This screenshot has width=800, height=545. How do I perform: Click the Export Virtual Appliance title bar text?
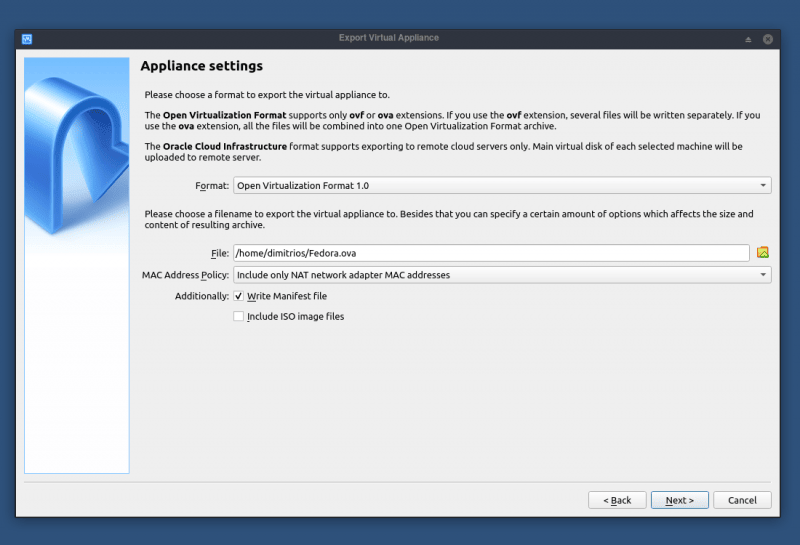388,38
